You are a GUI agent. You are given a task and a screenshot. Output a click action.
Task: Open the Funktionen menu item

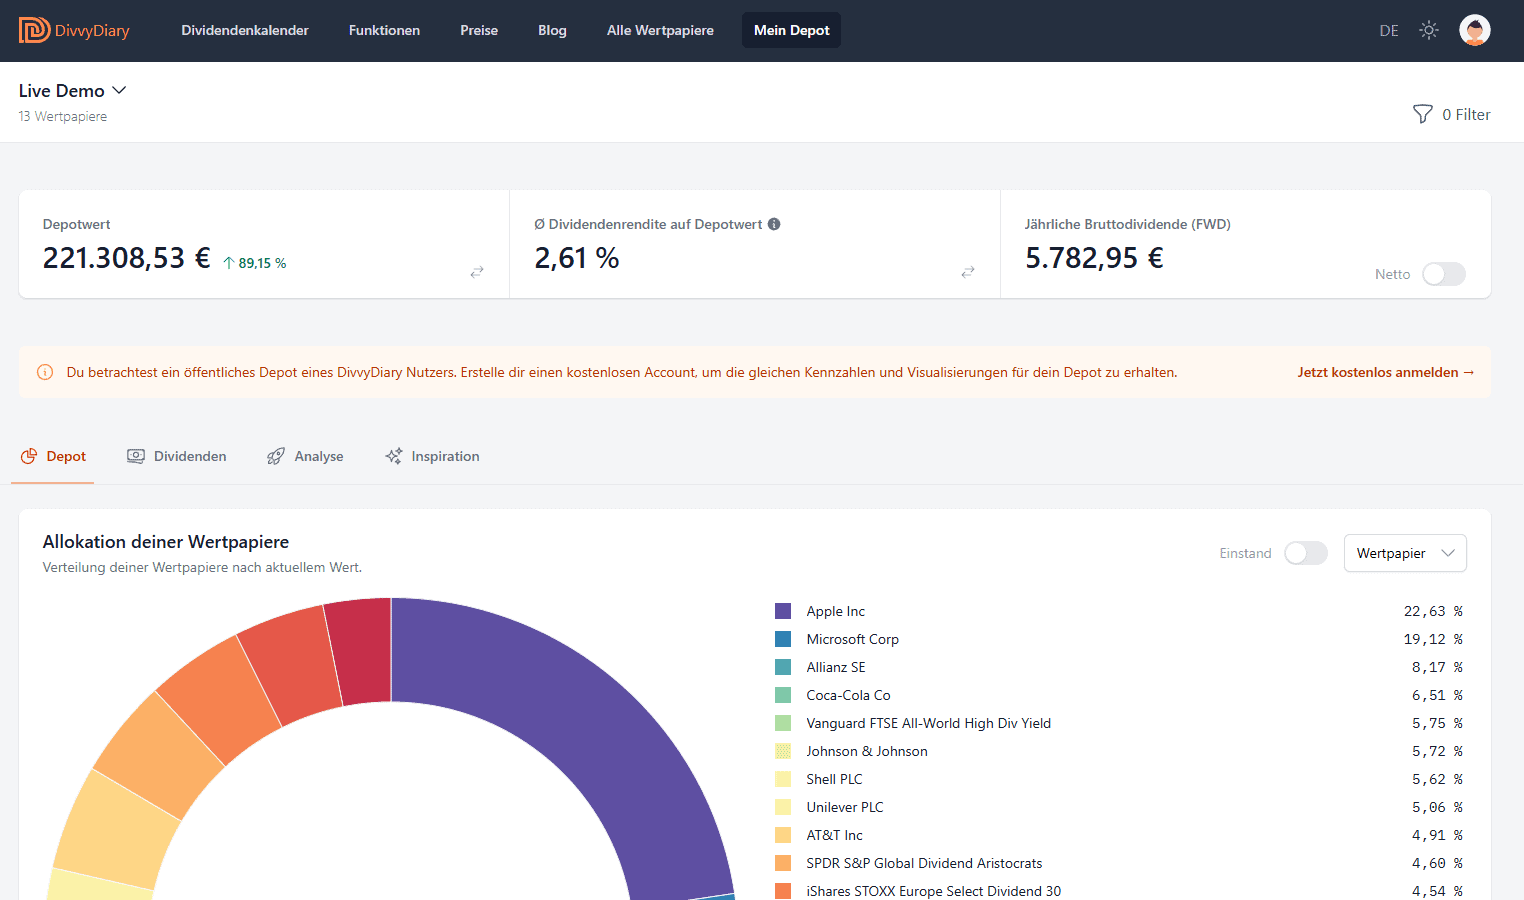click(384, 30)
